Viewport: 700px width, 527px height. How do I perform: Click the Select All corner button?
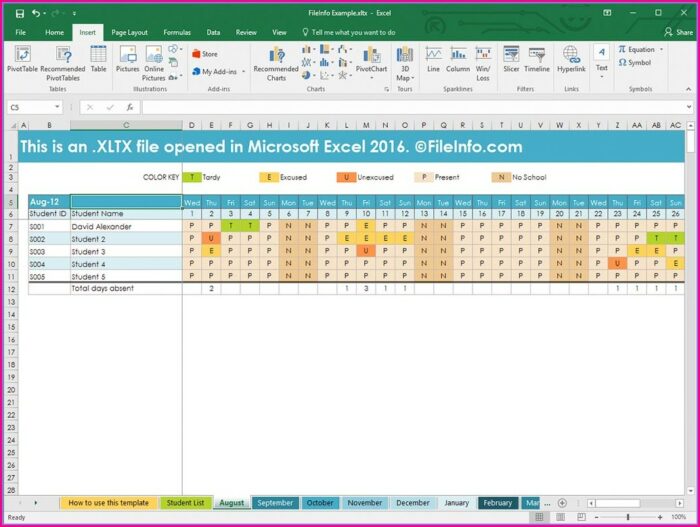(x=12, y=125)
